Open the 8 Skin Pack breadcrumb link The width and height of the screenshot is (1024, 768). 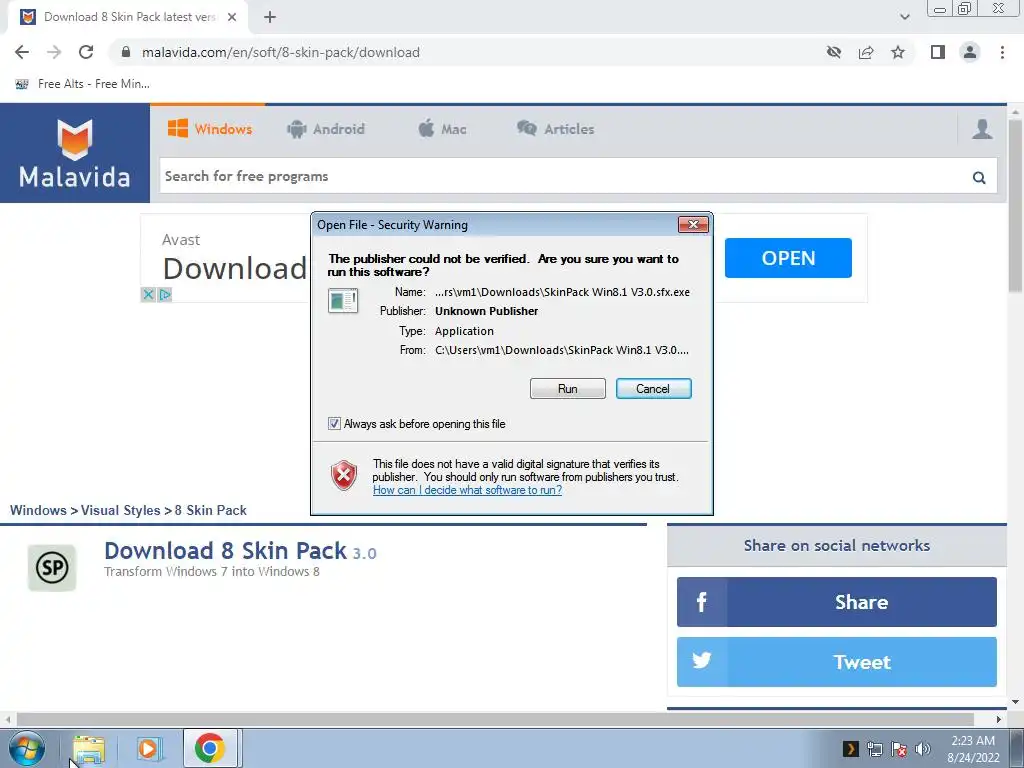point(210,510)
